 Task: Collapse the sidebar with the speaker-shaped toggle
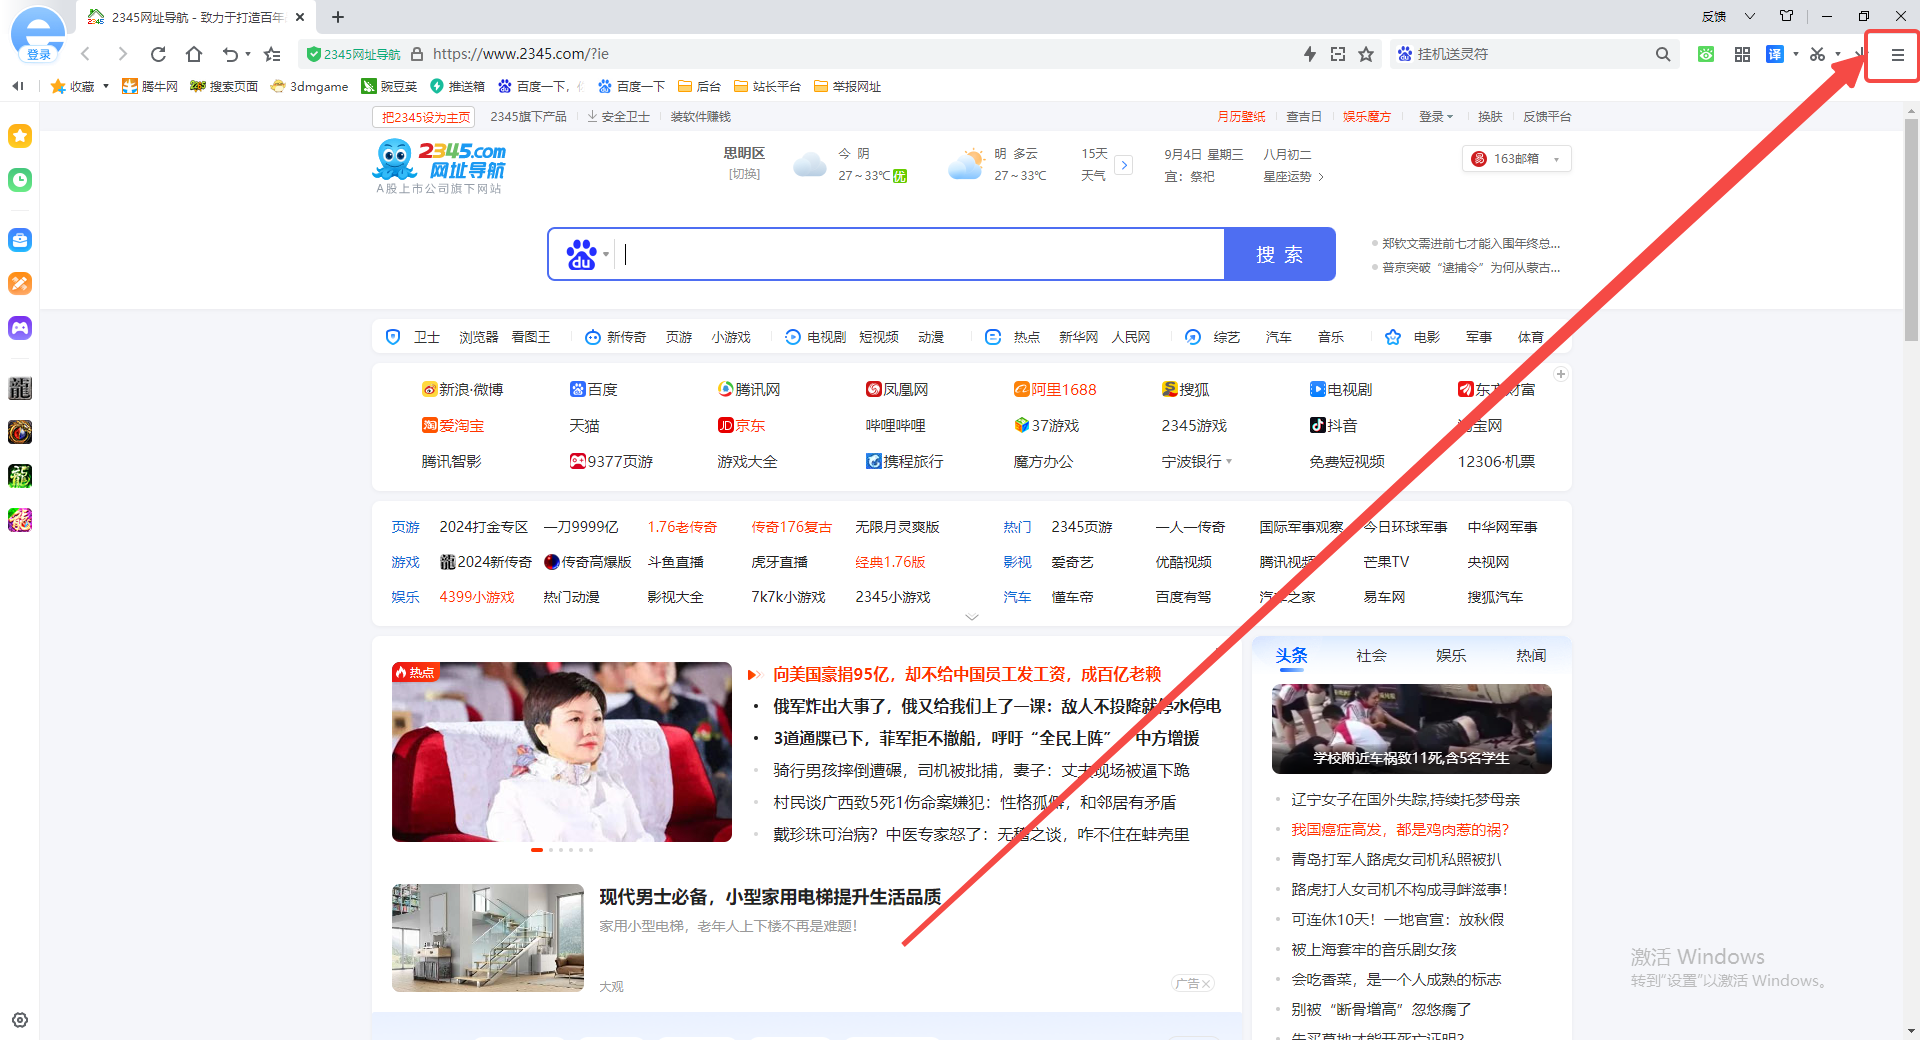[x=18, y=86]
